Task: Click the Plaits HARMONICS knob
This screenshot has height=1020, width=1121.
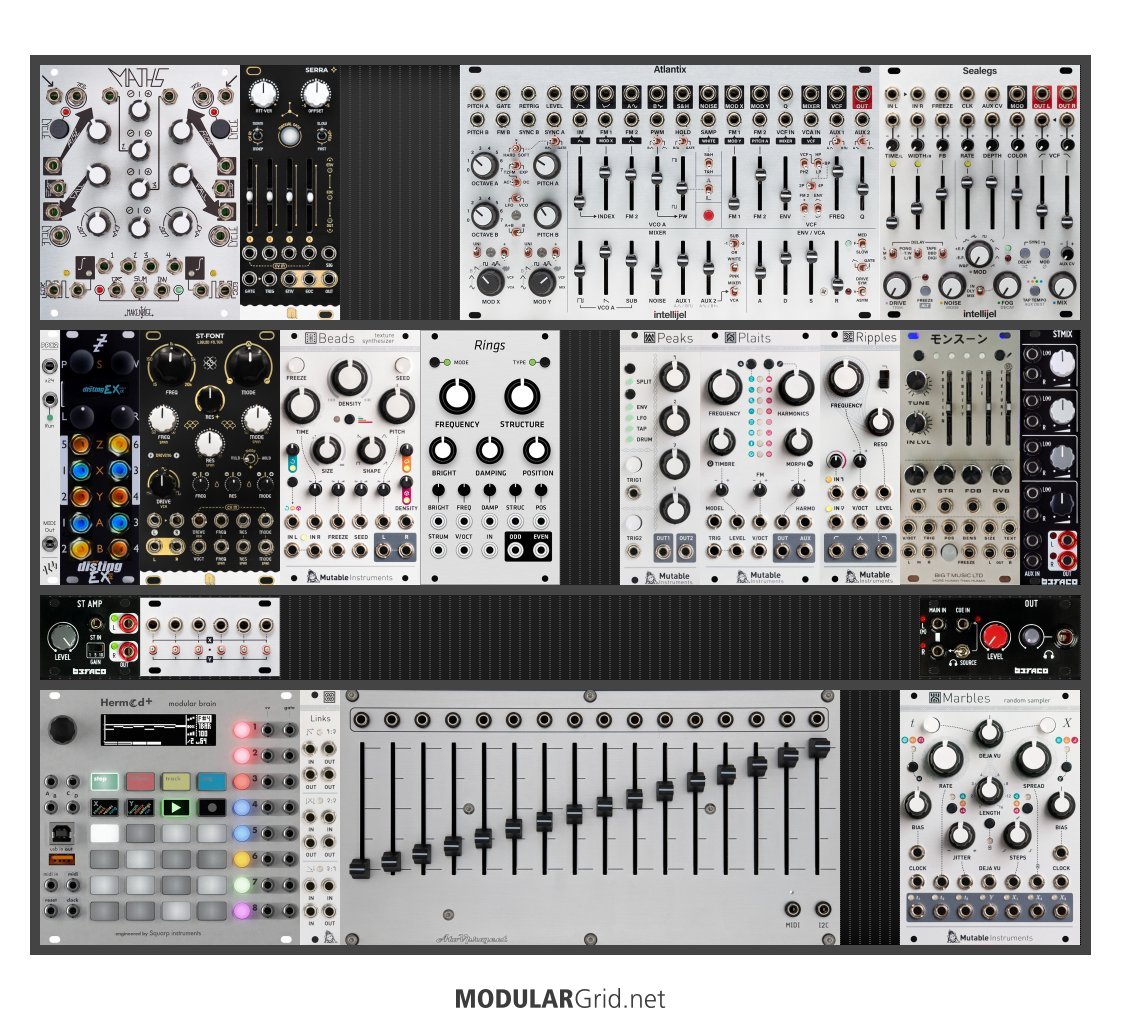Action: click(795, 387)
